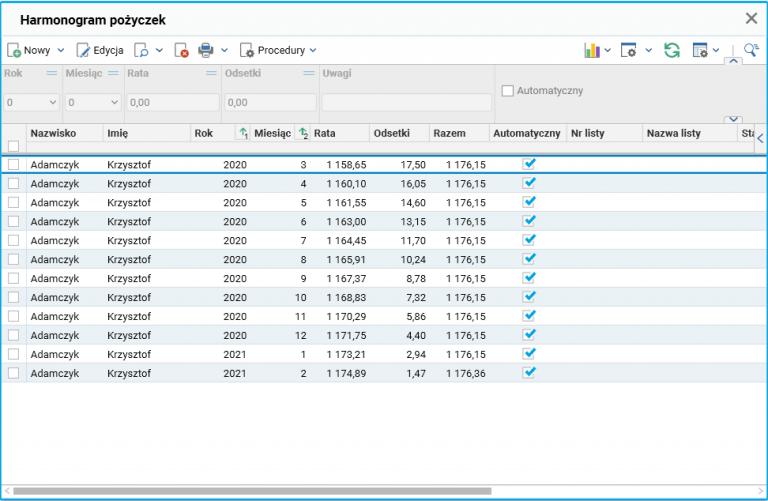Toggle Automatyczny checkmark in row with Rata 1 173,21
The height and width of the screenshot is (501, 768).
528,354
